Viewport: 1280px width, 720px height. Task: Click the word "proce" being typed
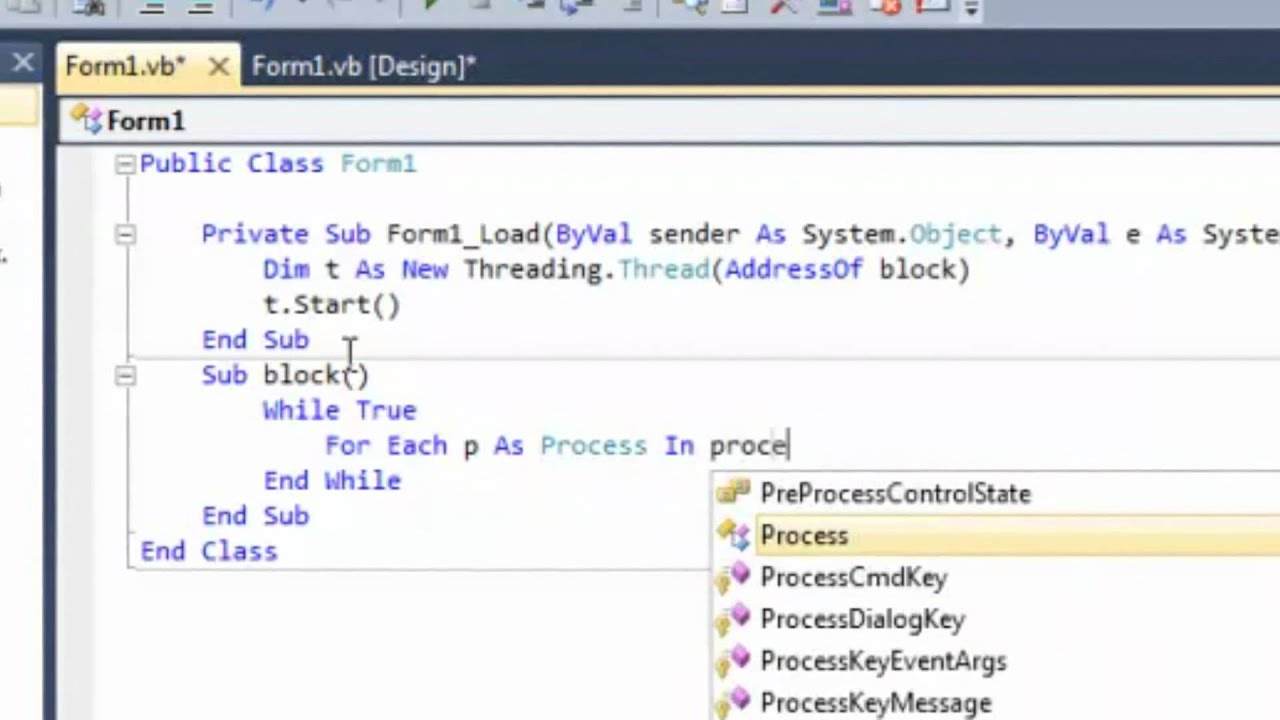[749, 446]
